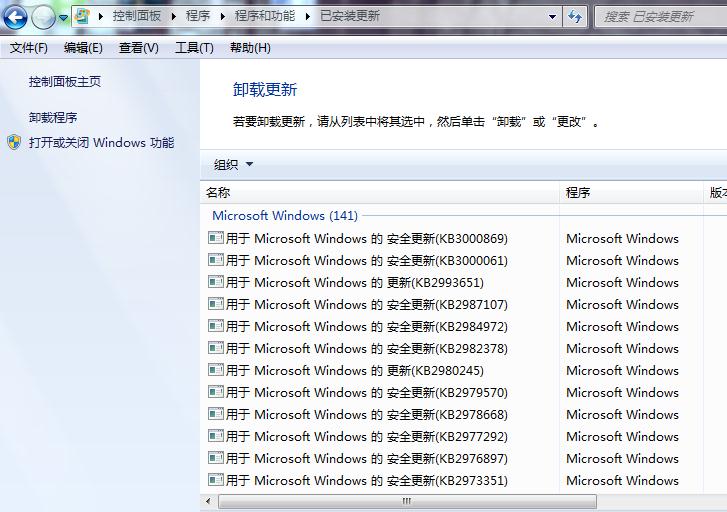Viewport: 727px width, 512px height.
Task: Click the icon of update KB3000061
Action: [x=216, y=260]
